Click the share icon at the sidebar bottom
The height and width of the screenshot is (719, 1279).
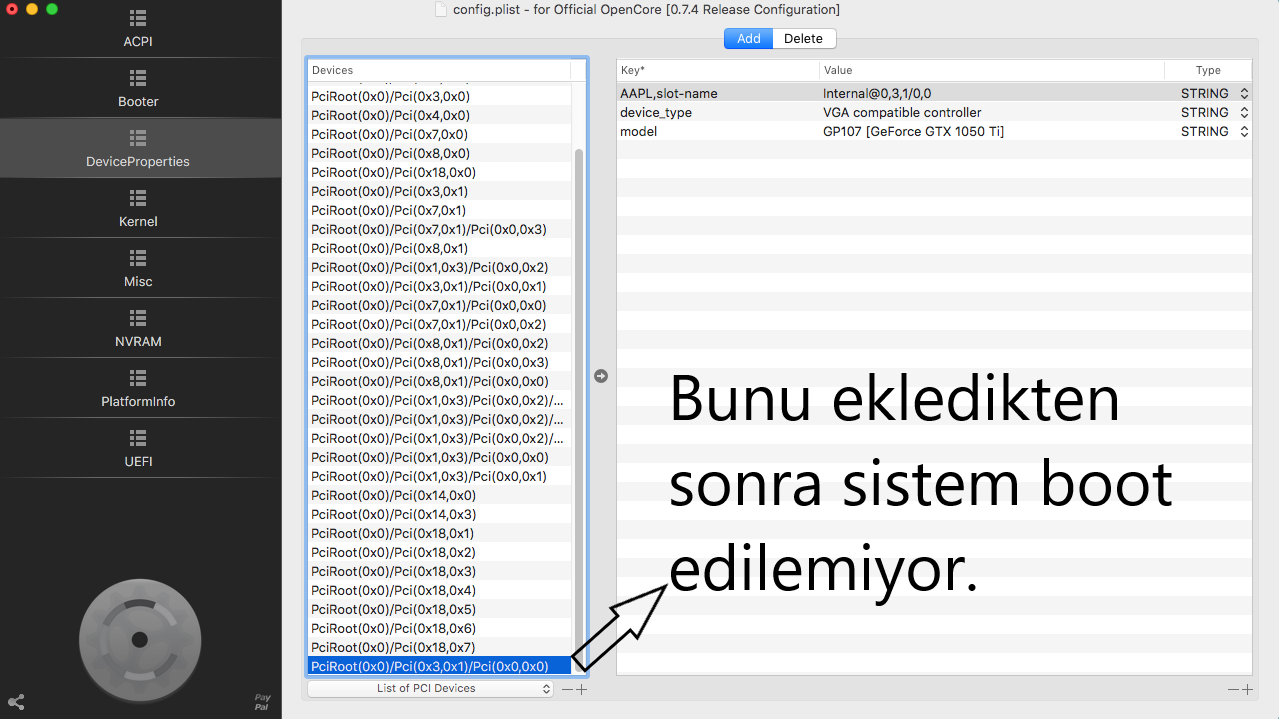coord(16,702)
